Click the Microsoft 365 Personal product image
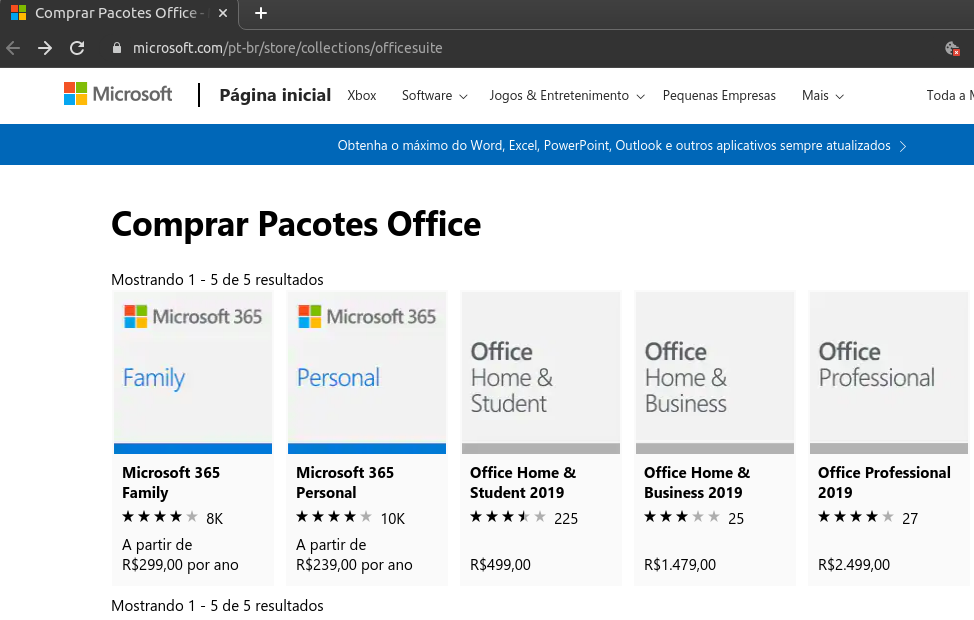The image size is (974, 620). (x=366, y=370)
